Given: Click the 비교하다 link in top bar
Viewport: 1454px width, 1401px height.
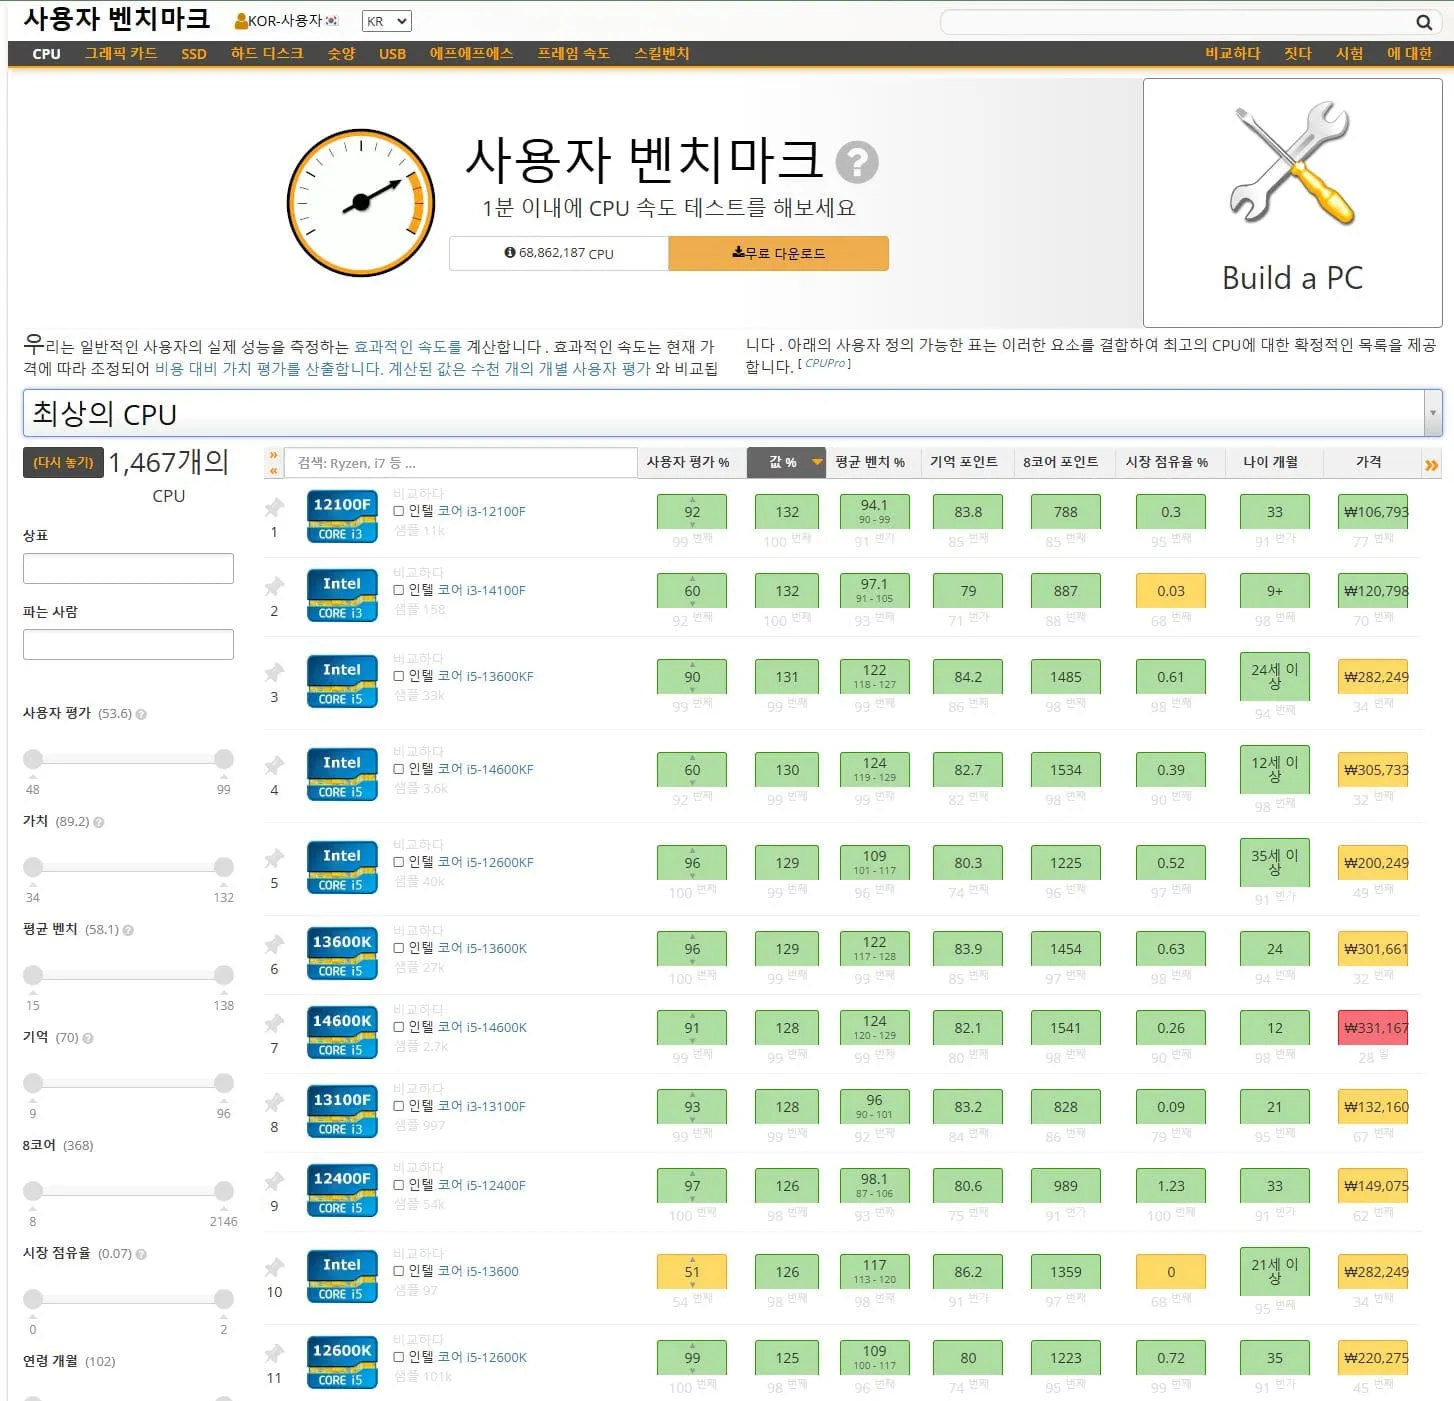Looking at the screenshot, I should click(x=1232, y=54).
